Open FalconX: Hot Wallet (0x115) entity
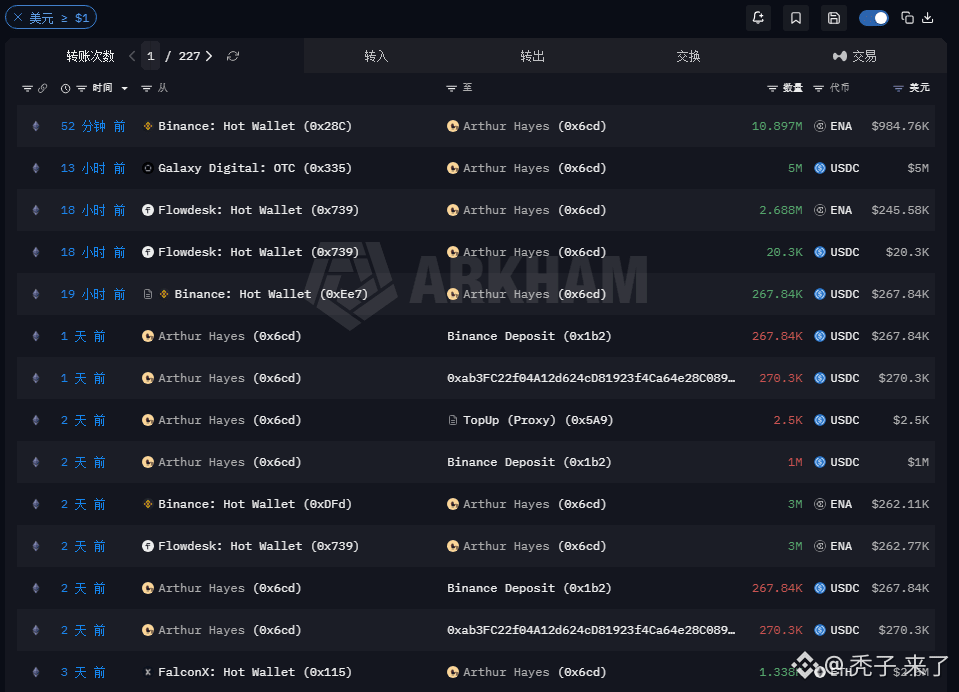 255,672
